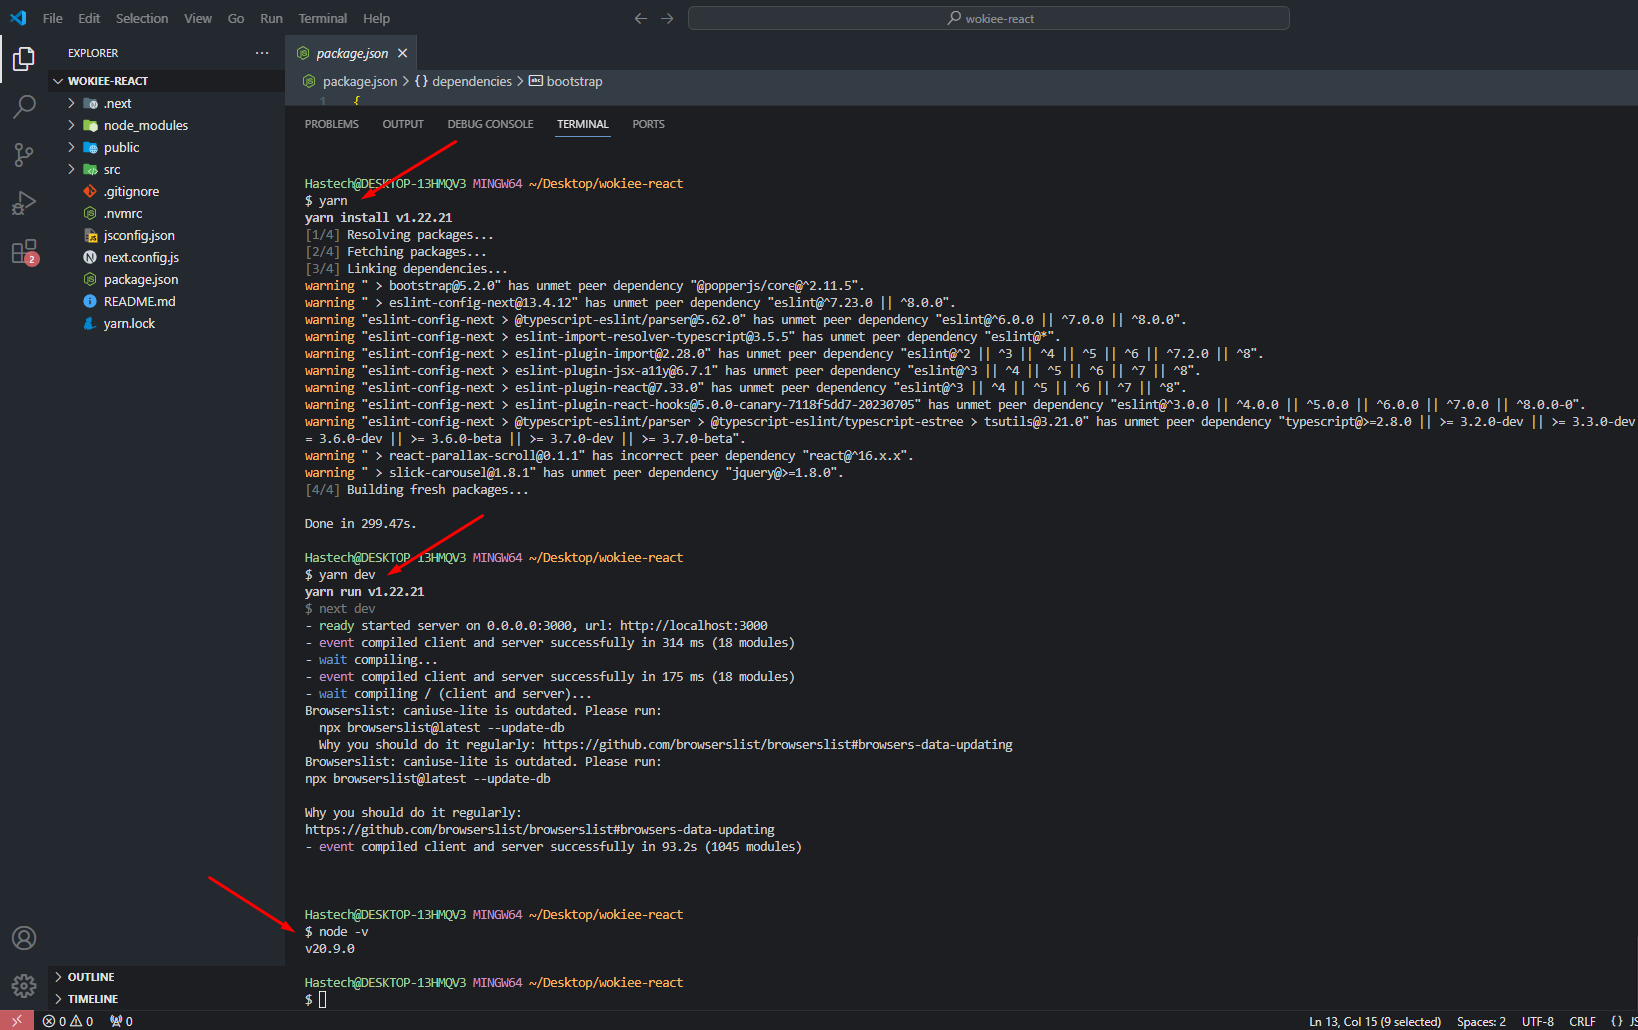
Task: Open jsconfig.json in explorer
Action: pos(166,235)
